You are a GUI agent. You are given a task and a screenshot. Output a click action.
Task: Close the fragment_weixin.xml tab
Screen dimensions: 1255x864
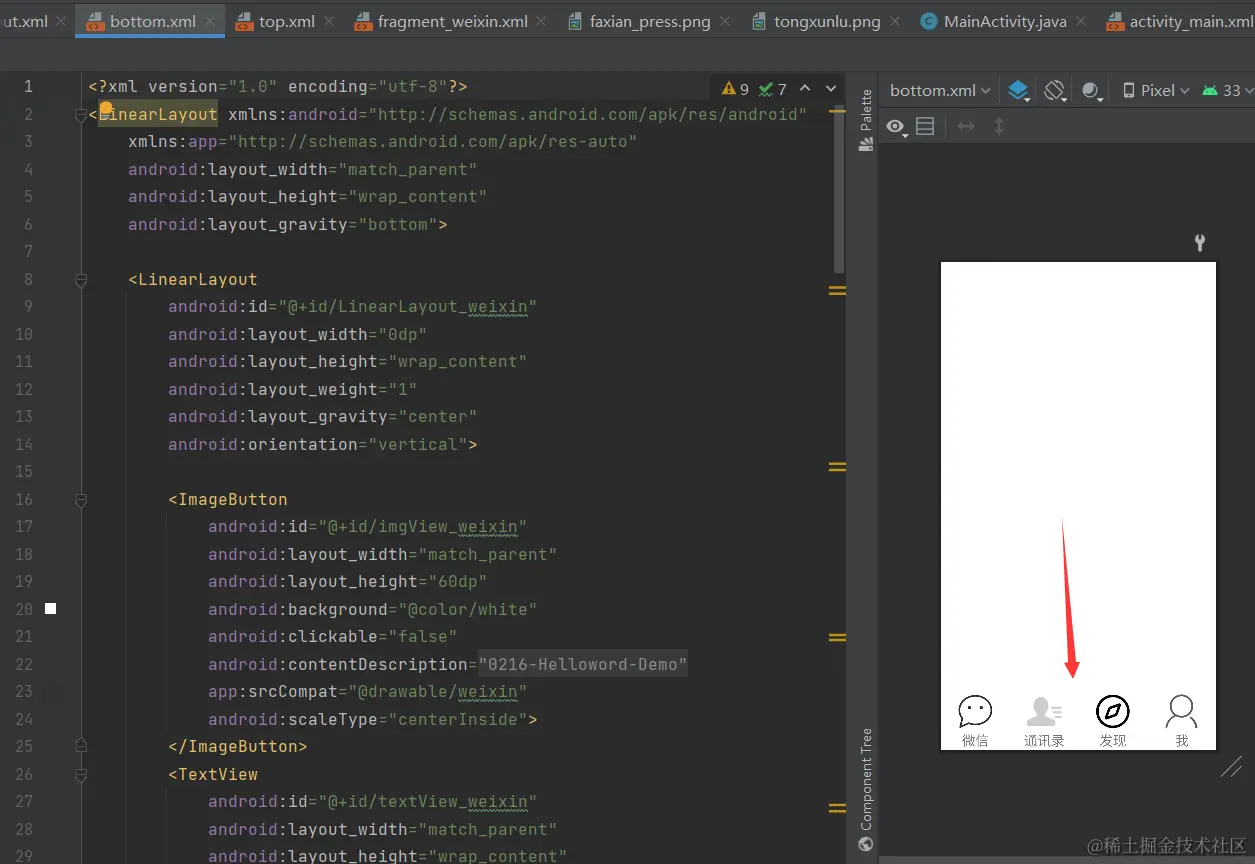pos(543,21)
